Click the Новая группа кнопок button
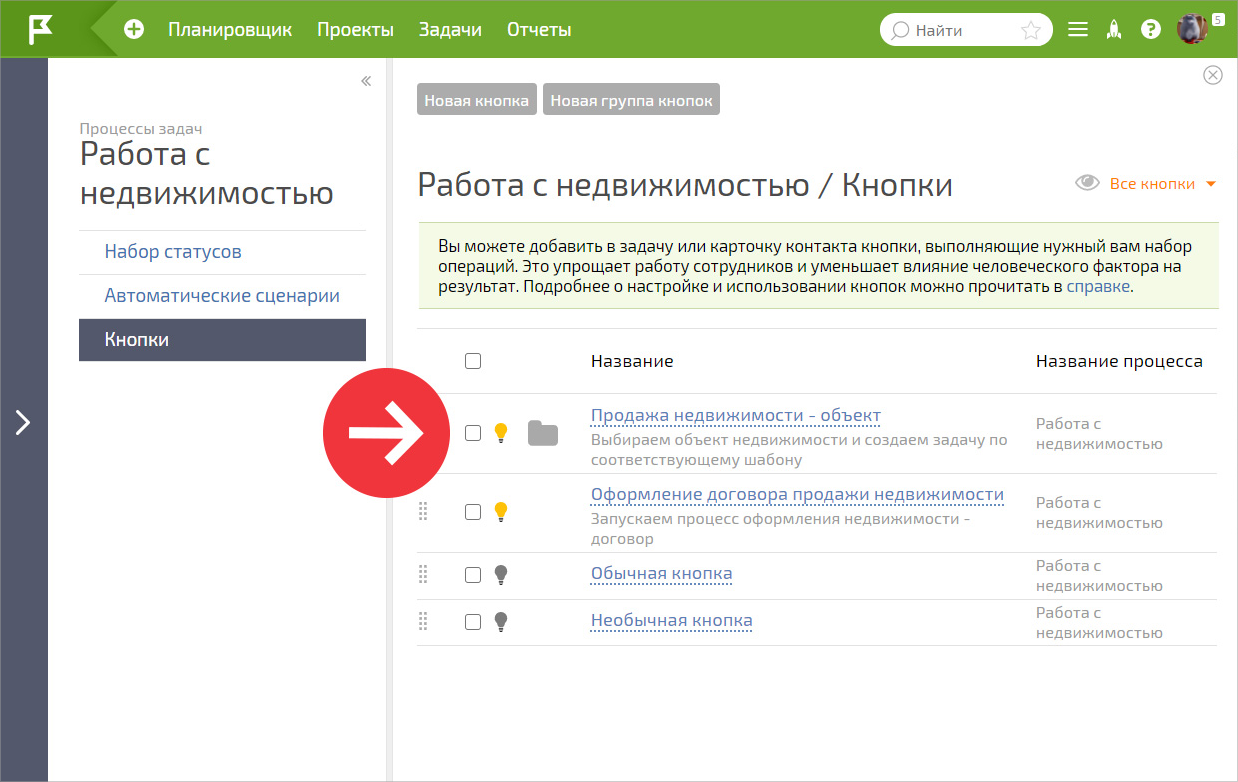 coord(631,100)
